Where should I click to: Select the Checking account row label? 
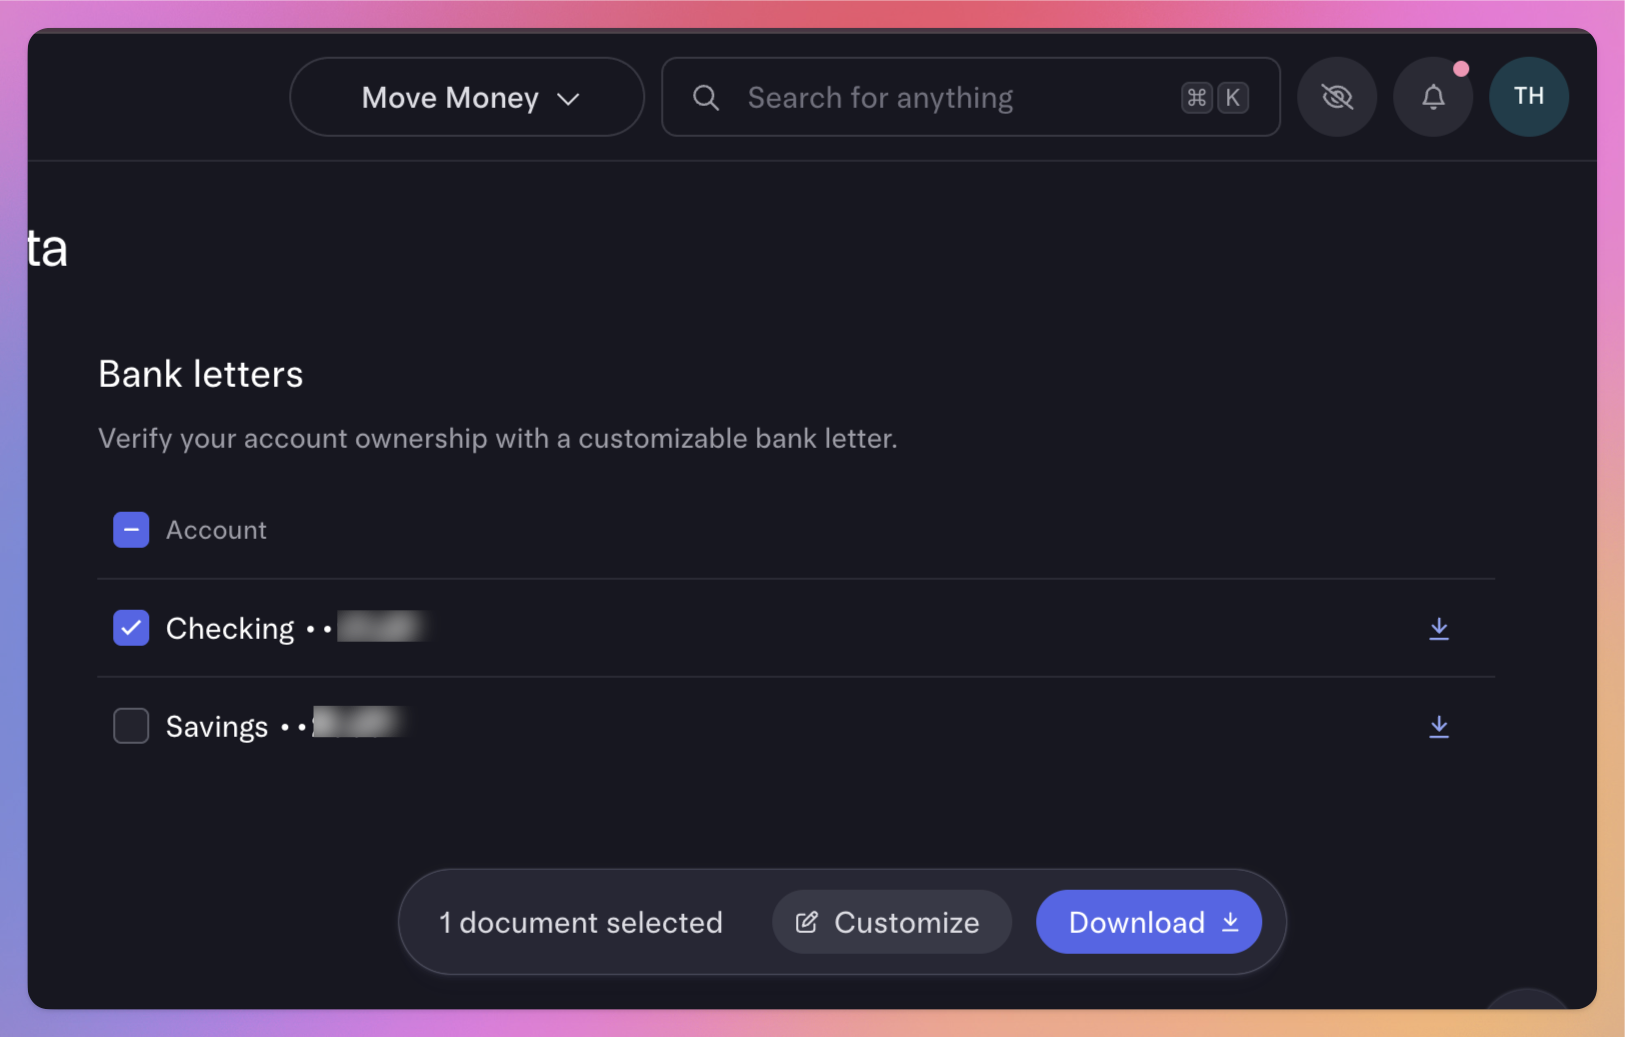[x=230, y=629]
